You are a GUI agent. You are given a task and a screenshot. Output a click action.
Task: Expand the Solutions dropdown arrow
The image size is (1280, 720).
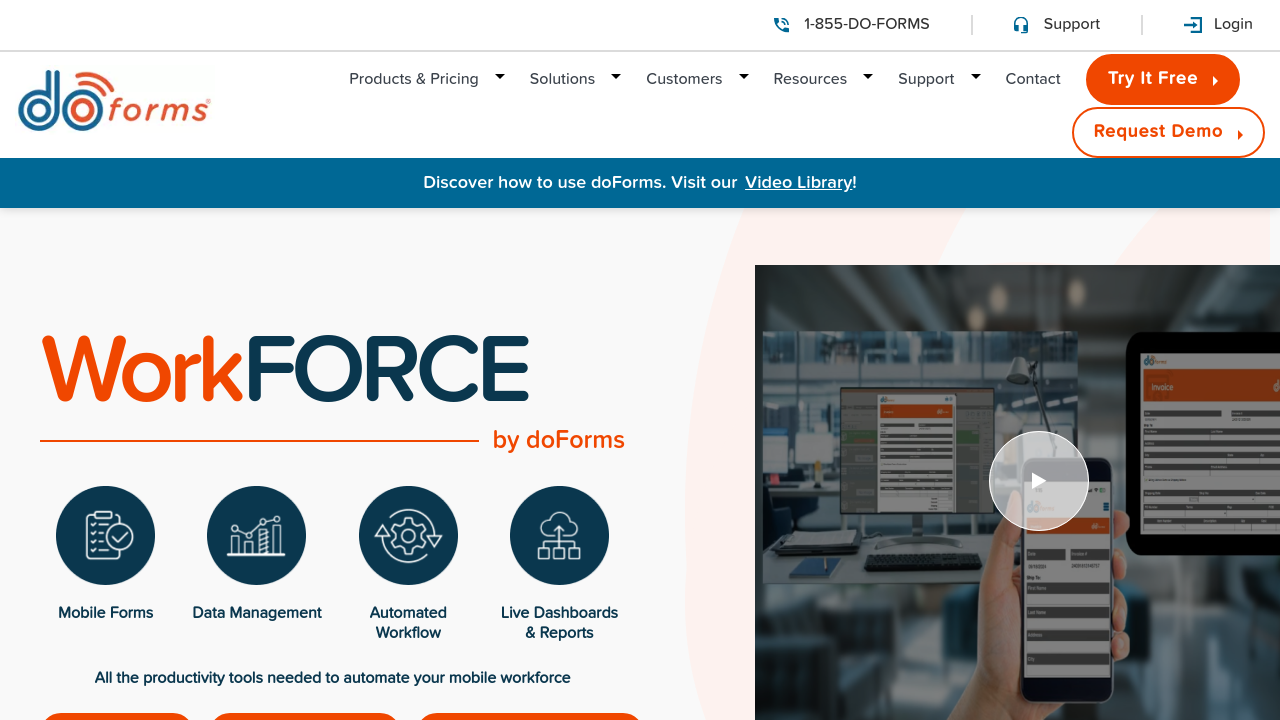(616, 77)
